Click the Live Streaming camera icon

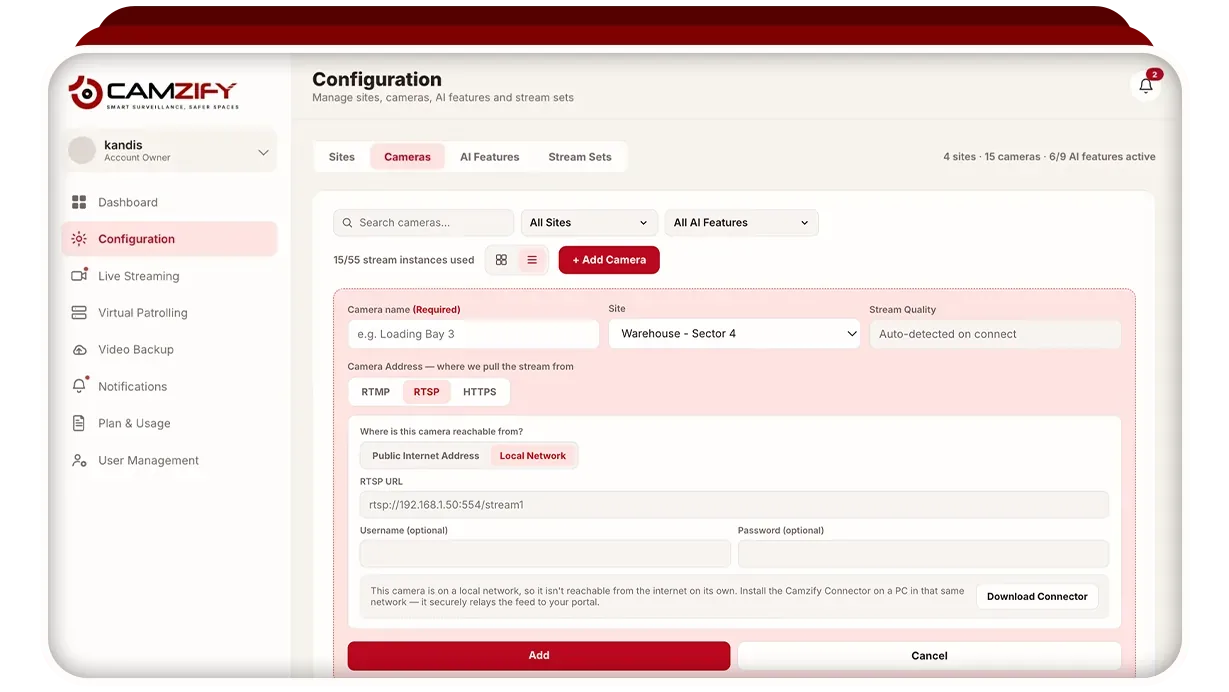[79, 276]
